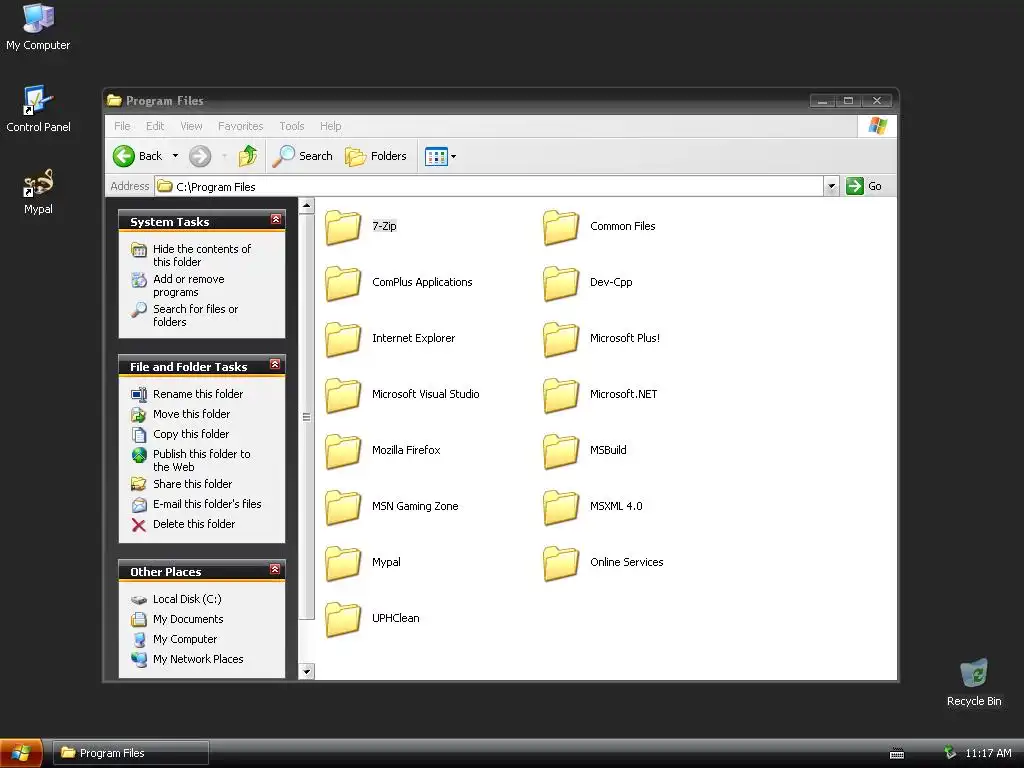Image resolution: width=1024 pixels, height=768 pixels.
Task: Click the taskbar clock showing 11:17 AM
Action: tap(988, 753)
